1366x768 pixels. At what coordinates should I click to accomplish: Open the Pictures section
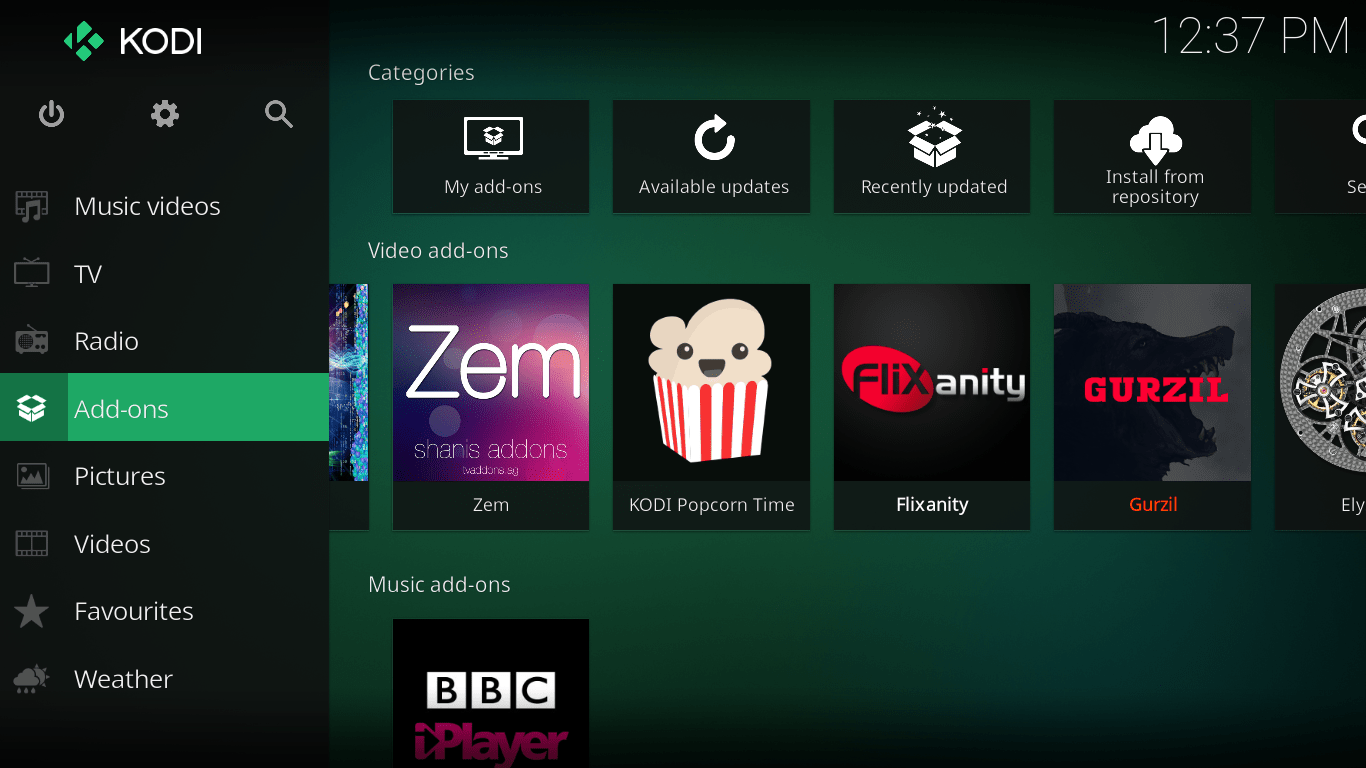coord(164,476)
